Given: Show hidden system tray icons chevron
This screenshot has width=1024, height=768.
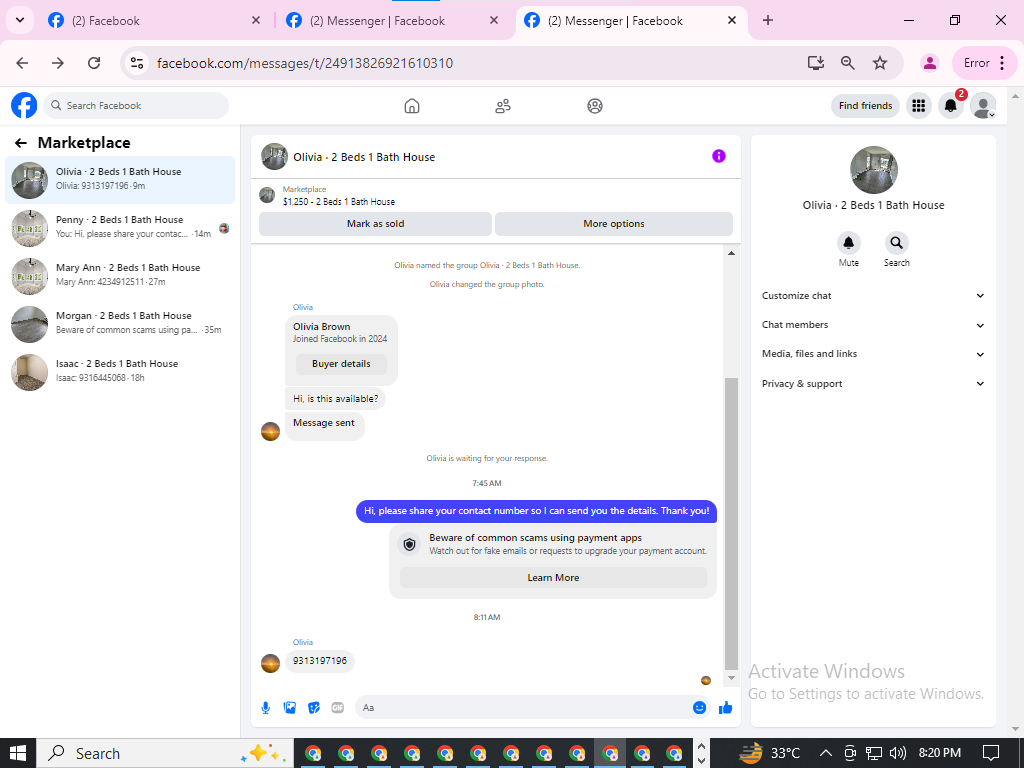Looking at the screenshot, I should (x=825, y=753).
